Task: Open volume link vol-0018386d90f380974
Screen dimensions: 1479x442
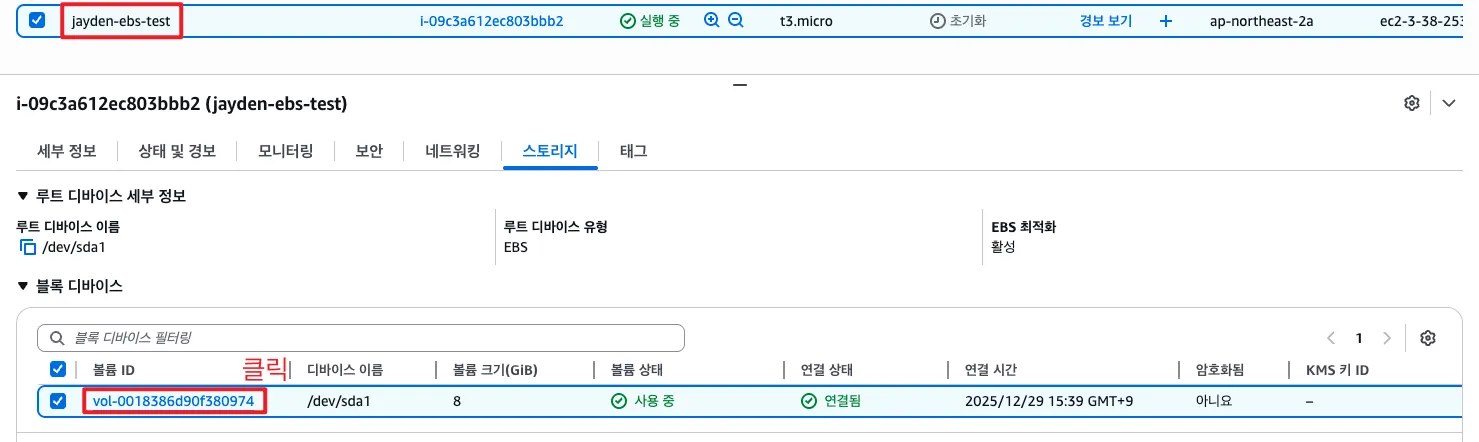Action: (x=174, y=402)
